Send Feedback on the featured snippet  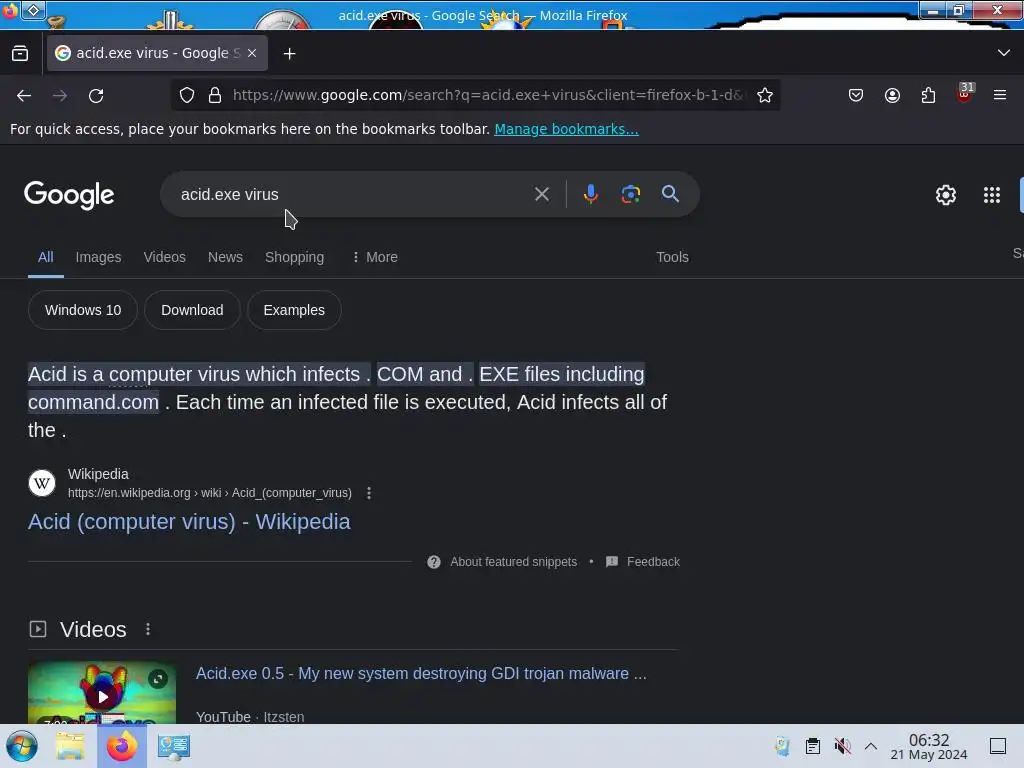point(643,562)
